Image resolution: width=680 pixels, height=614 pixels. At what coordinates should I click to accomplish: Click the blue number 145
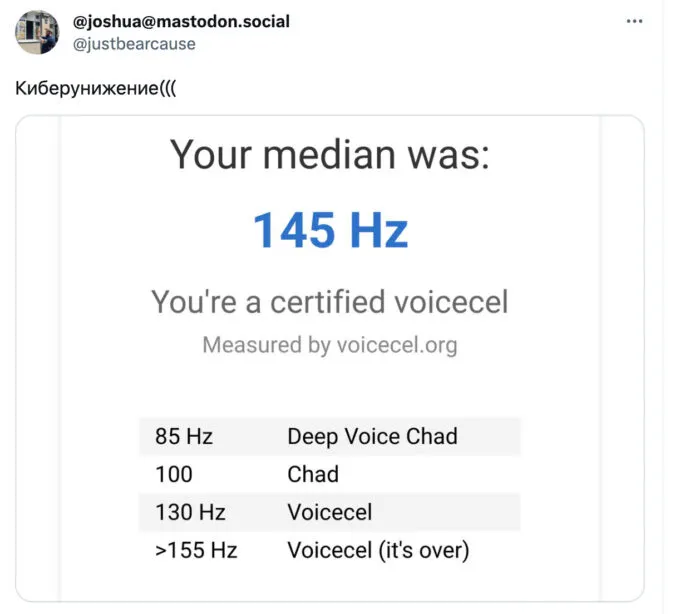(x=293, y=229)
